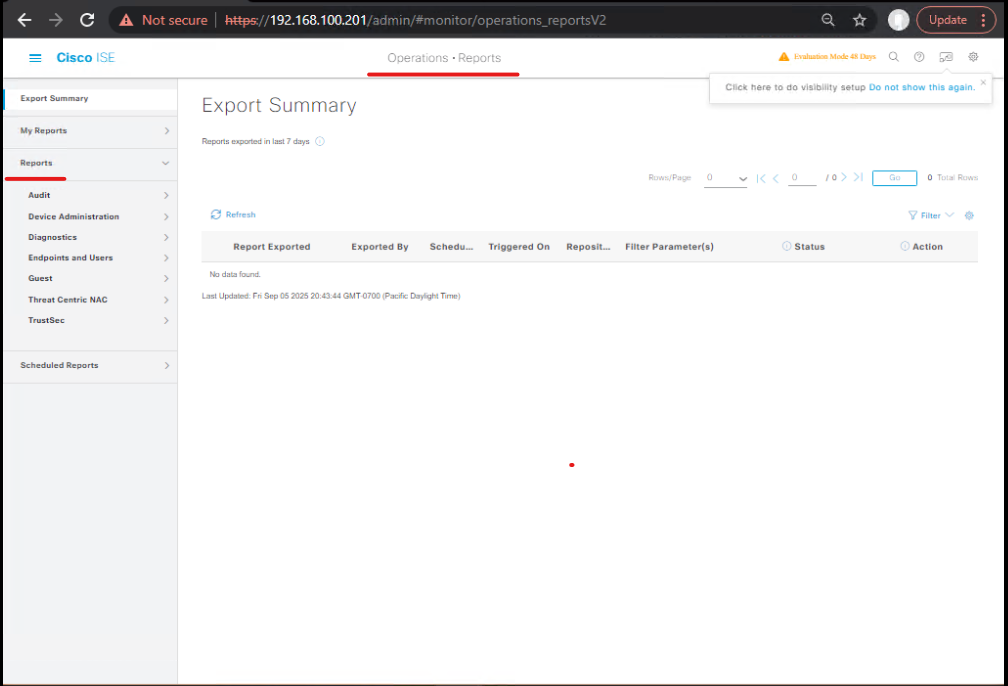The height and width of the screenshot is (686, 1008).
Task: Open the Rows/Page dropdown
Action: coord(726,178)
